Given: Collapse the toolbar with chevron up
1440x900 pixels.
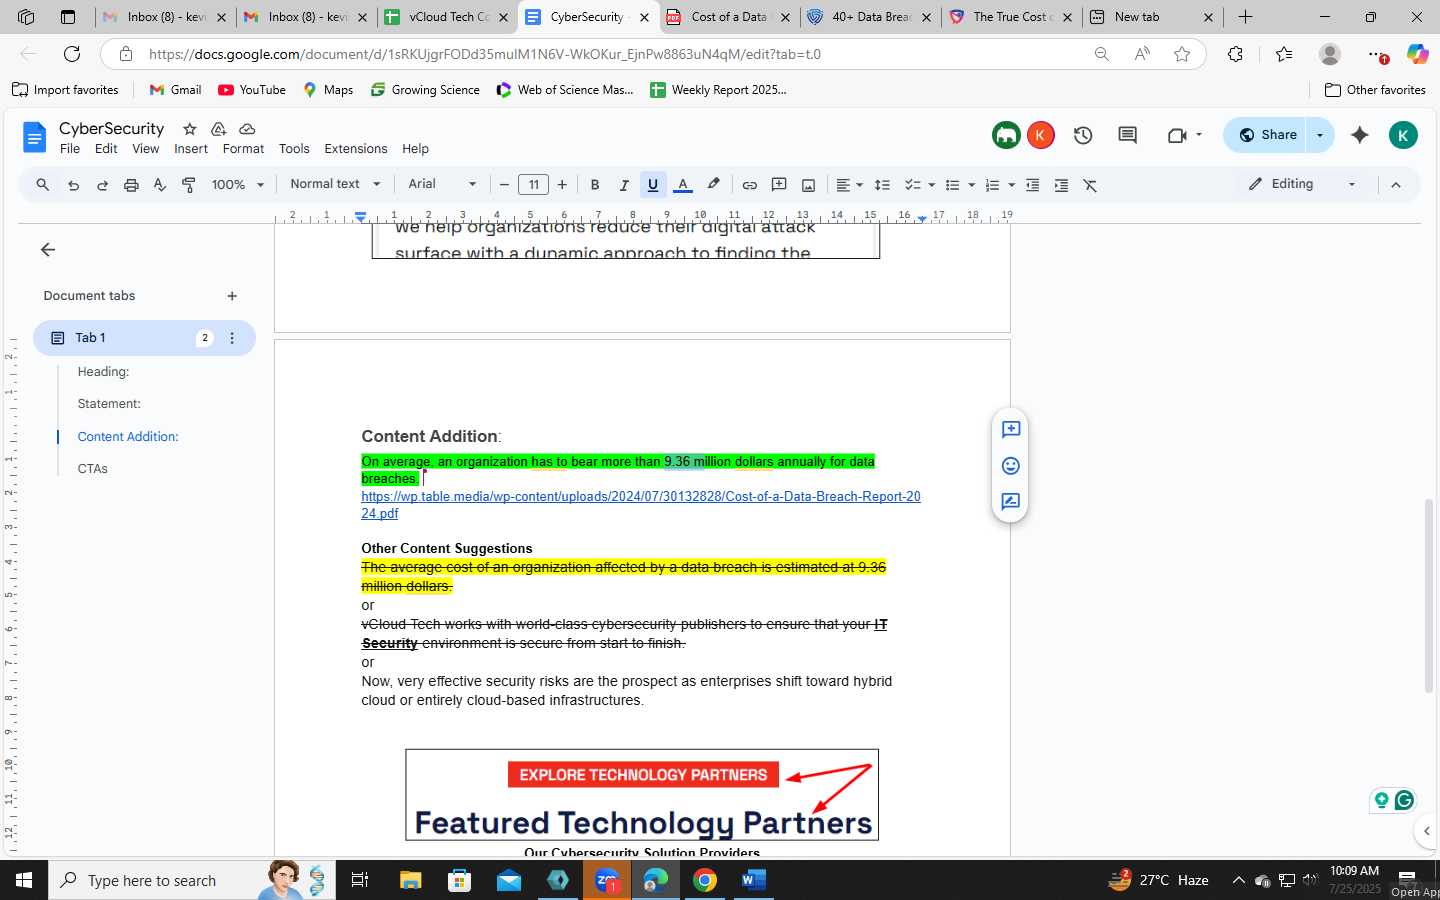Looking at the screenshot, I should point(1396,185).
